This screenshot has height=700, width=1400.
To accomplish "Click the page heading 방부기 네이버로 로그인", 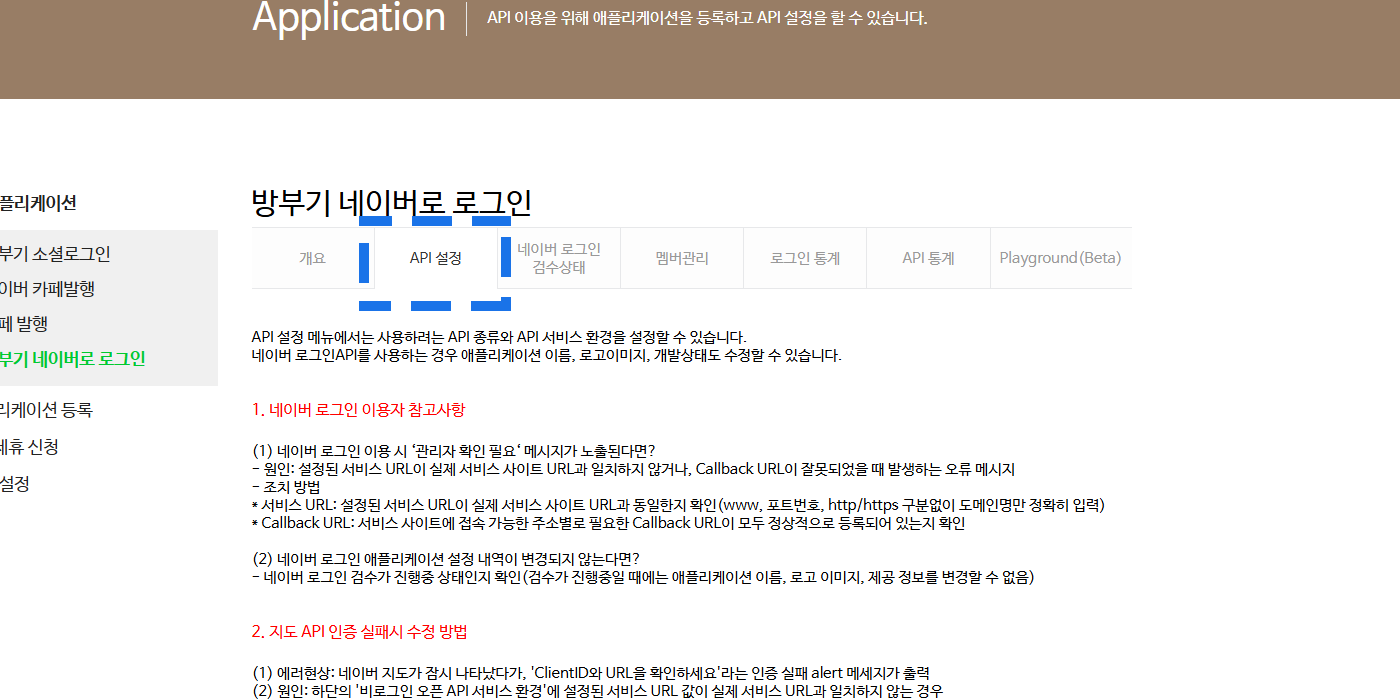I will 391,202.
